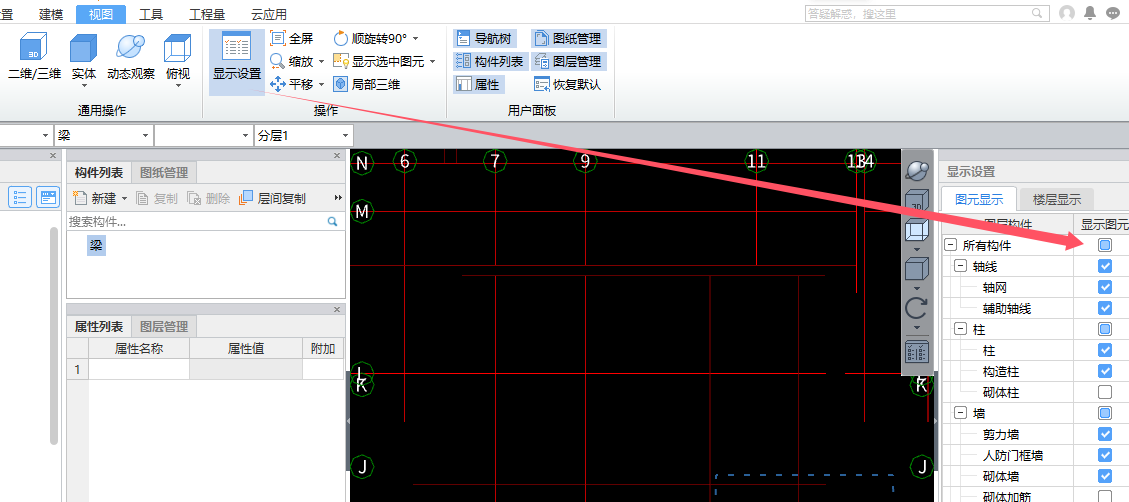Collapse the 墙 tree node
The image size is (1129, 502).
pos(960,413)
